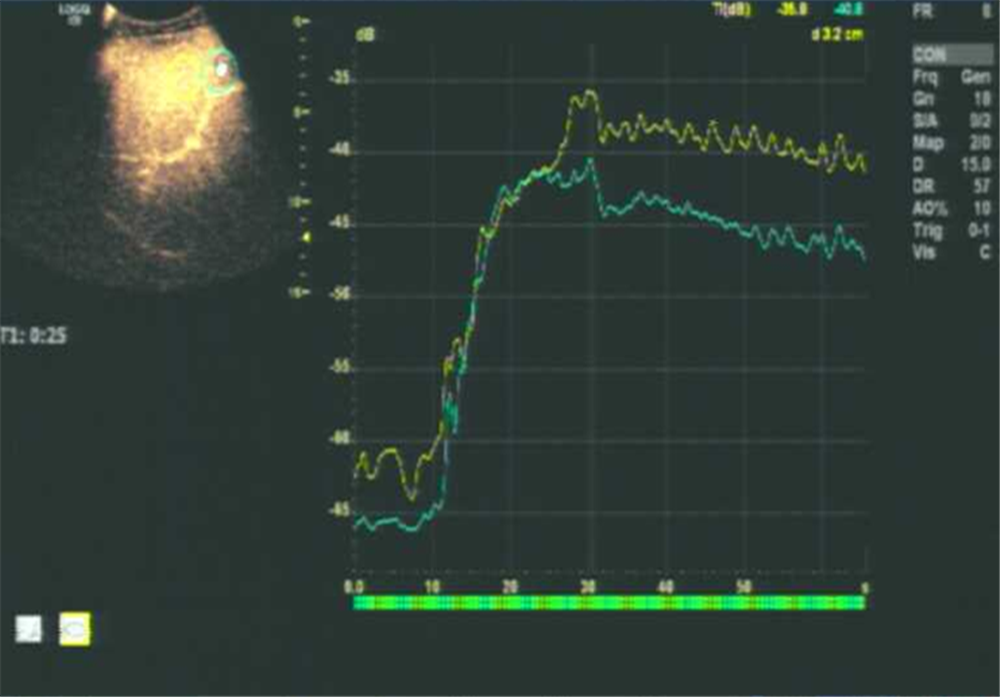This screenshot has height=697, width=1000.
Task: Click the DR 57 dynamic range setting
Action: click(950, 186)
